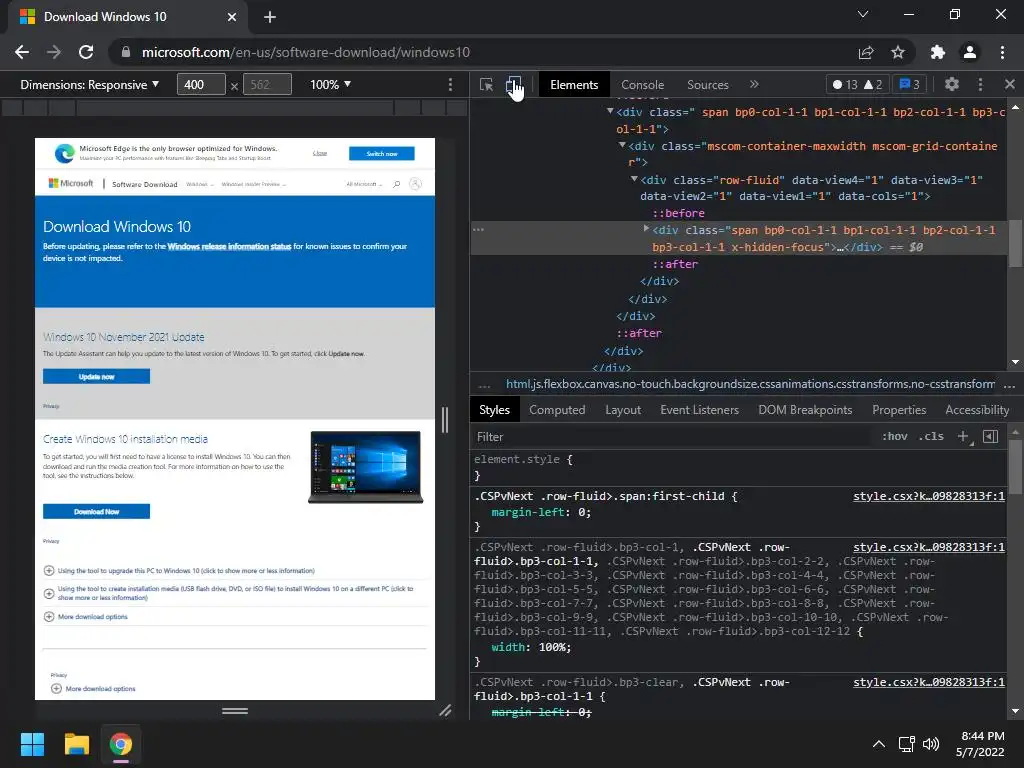
Task: Open first style.csx source link
Action: [929, 496]
